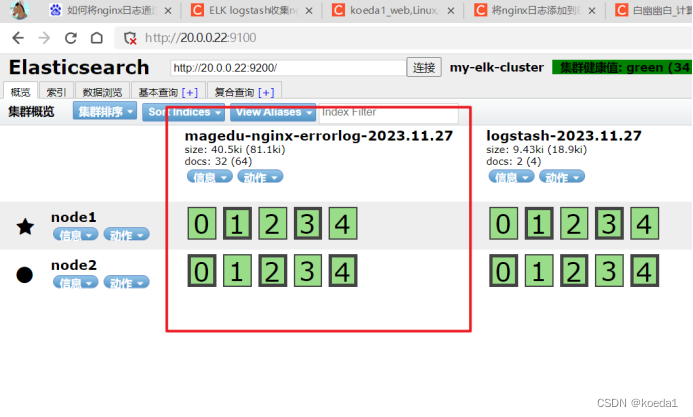This screenshot has height=417, width=693.
Task: Select shard 0 of magedu-nginx-errorlog on node1
Action: (x=202, y=224)
